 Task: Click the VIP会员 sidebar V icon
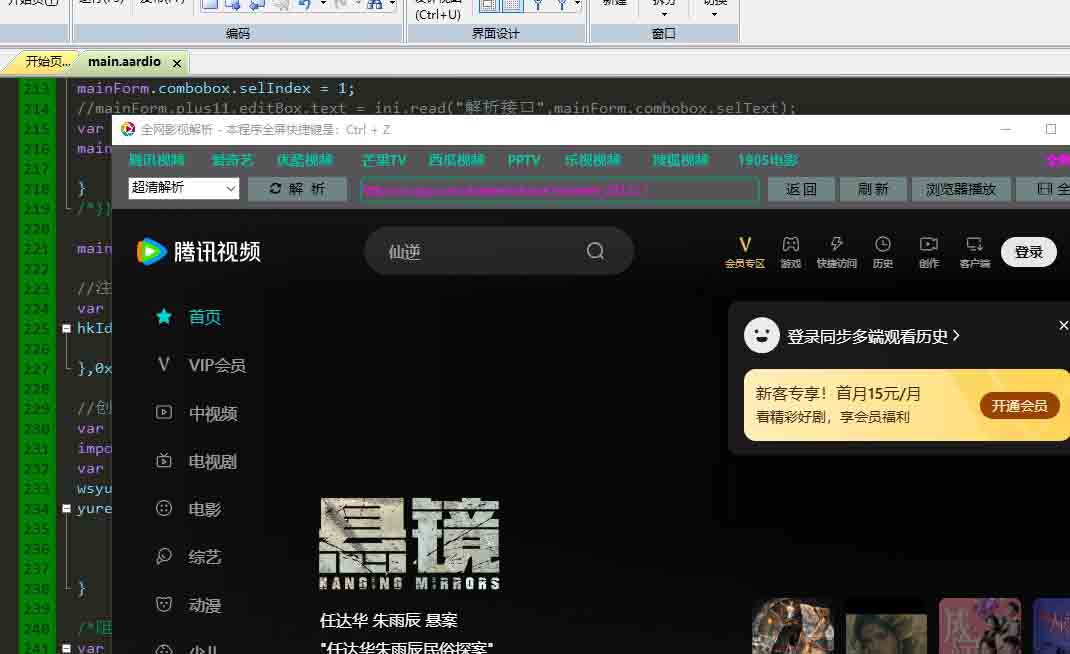[x=164, y=365]
